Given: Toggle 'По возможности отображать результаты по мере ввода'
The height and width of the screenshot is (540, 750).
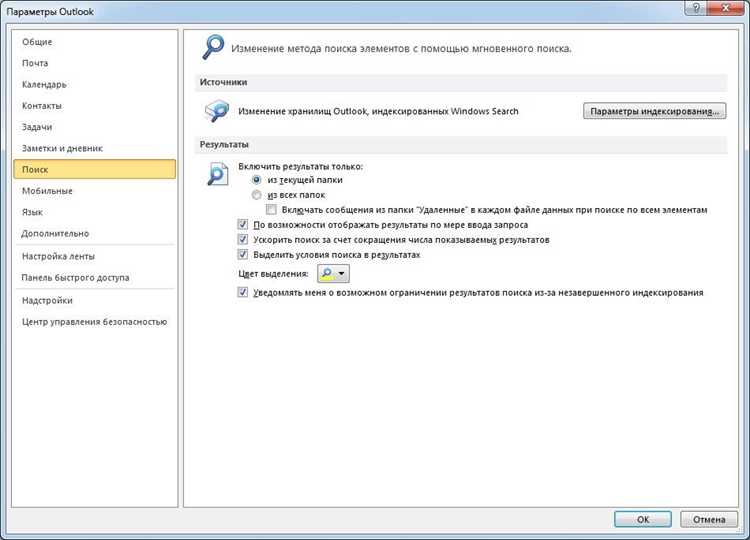Looking at the screenshot, I should click(243, 224).
